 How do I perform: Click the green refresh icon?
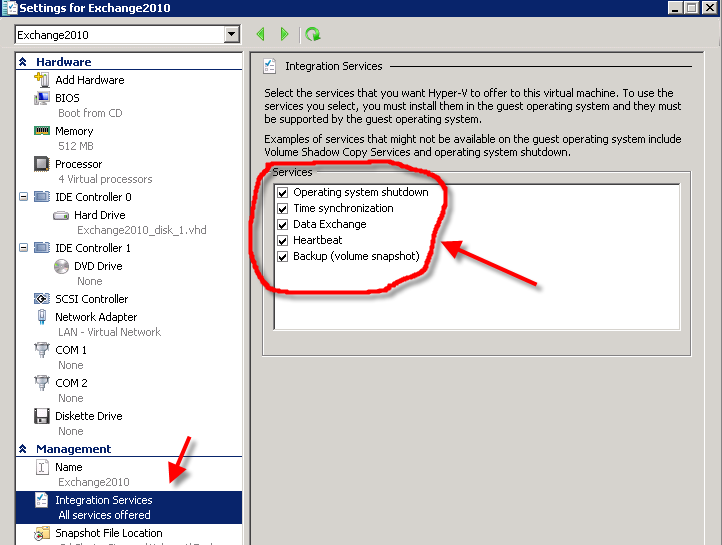313,34
